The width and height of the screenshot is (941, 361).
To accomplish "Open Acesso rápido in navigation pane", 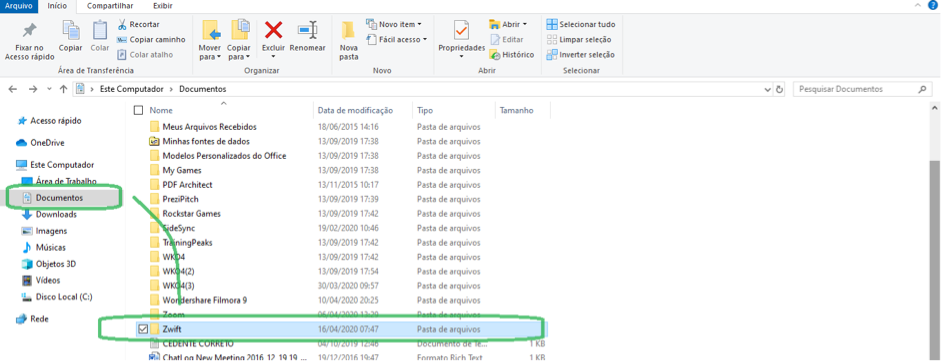I will [x=56, y=121].
